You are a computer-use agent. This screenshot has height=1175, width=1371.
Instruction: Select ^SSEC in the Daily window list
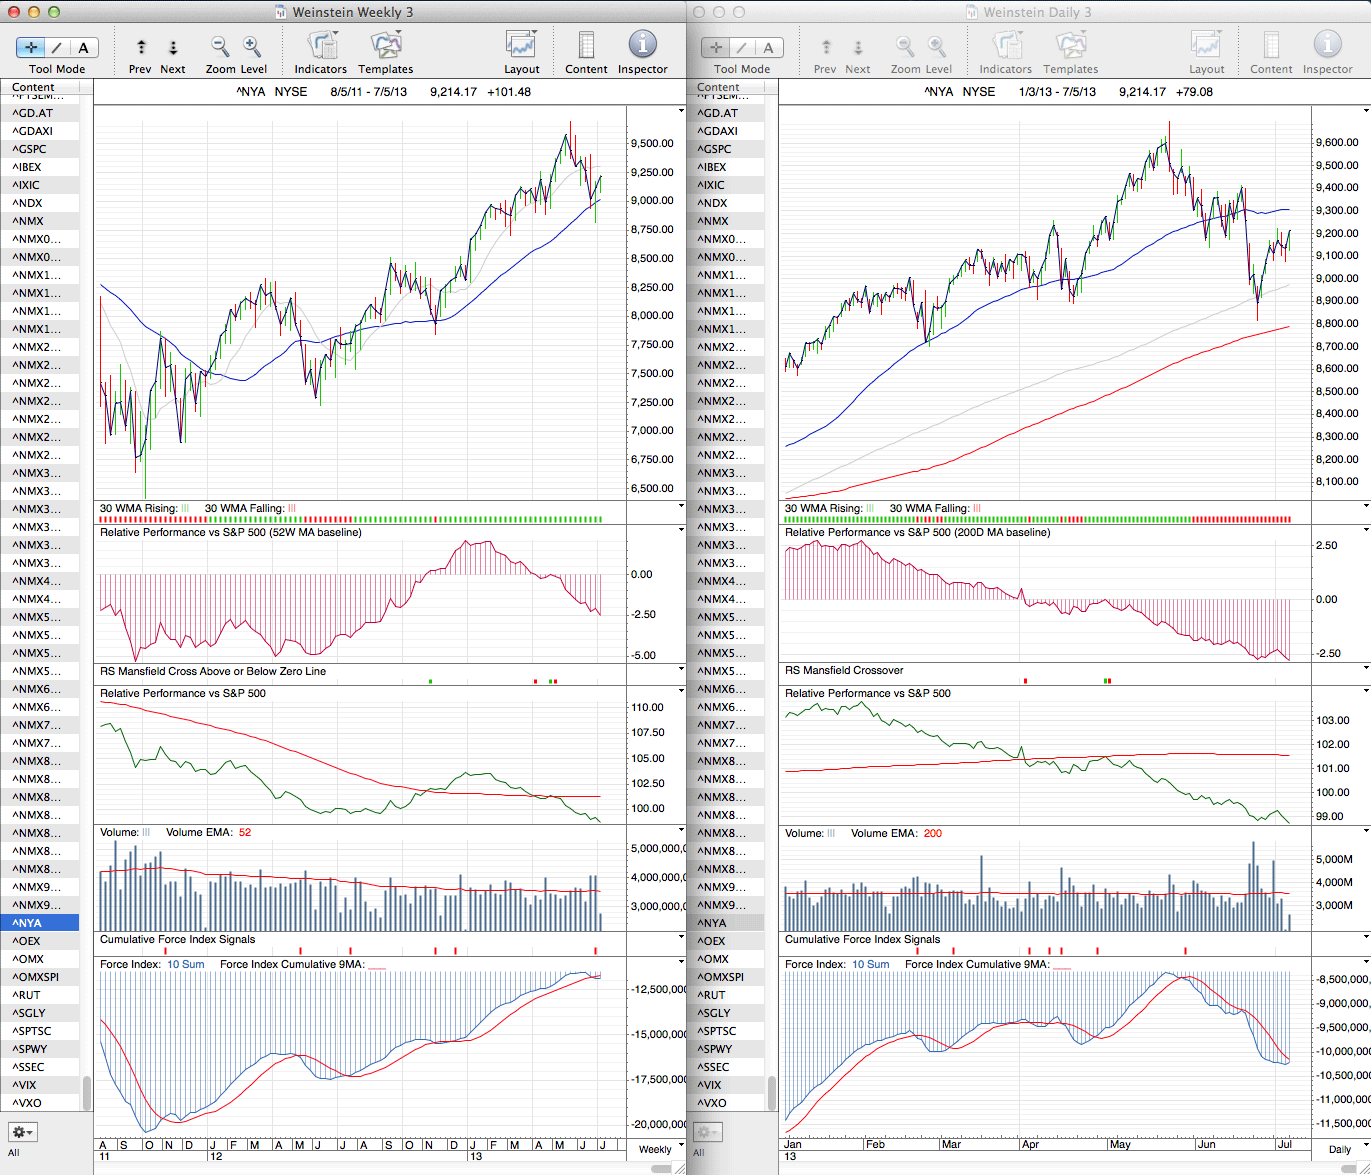click(x=725, y=1067)
